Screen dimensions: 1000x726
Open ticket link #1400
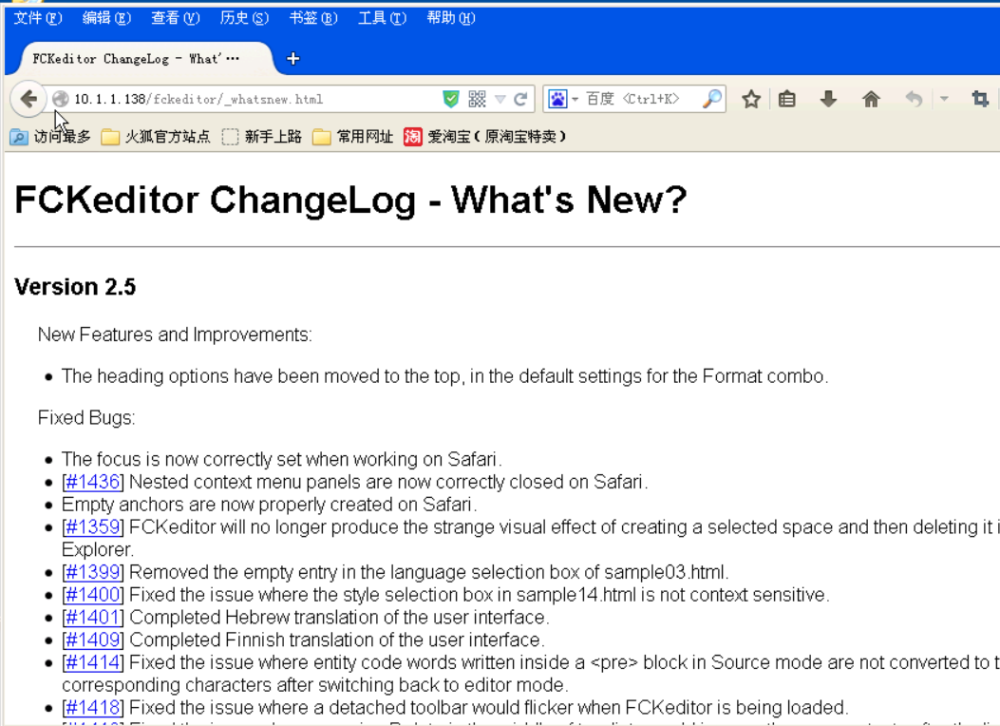click(93, 595)
